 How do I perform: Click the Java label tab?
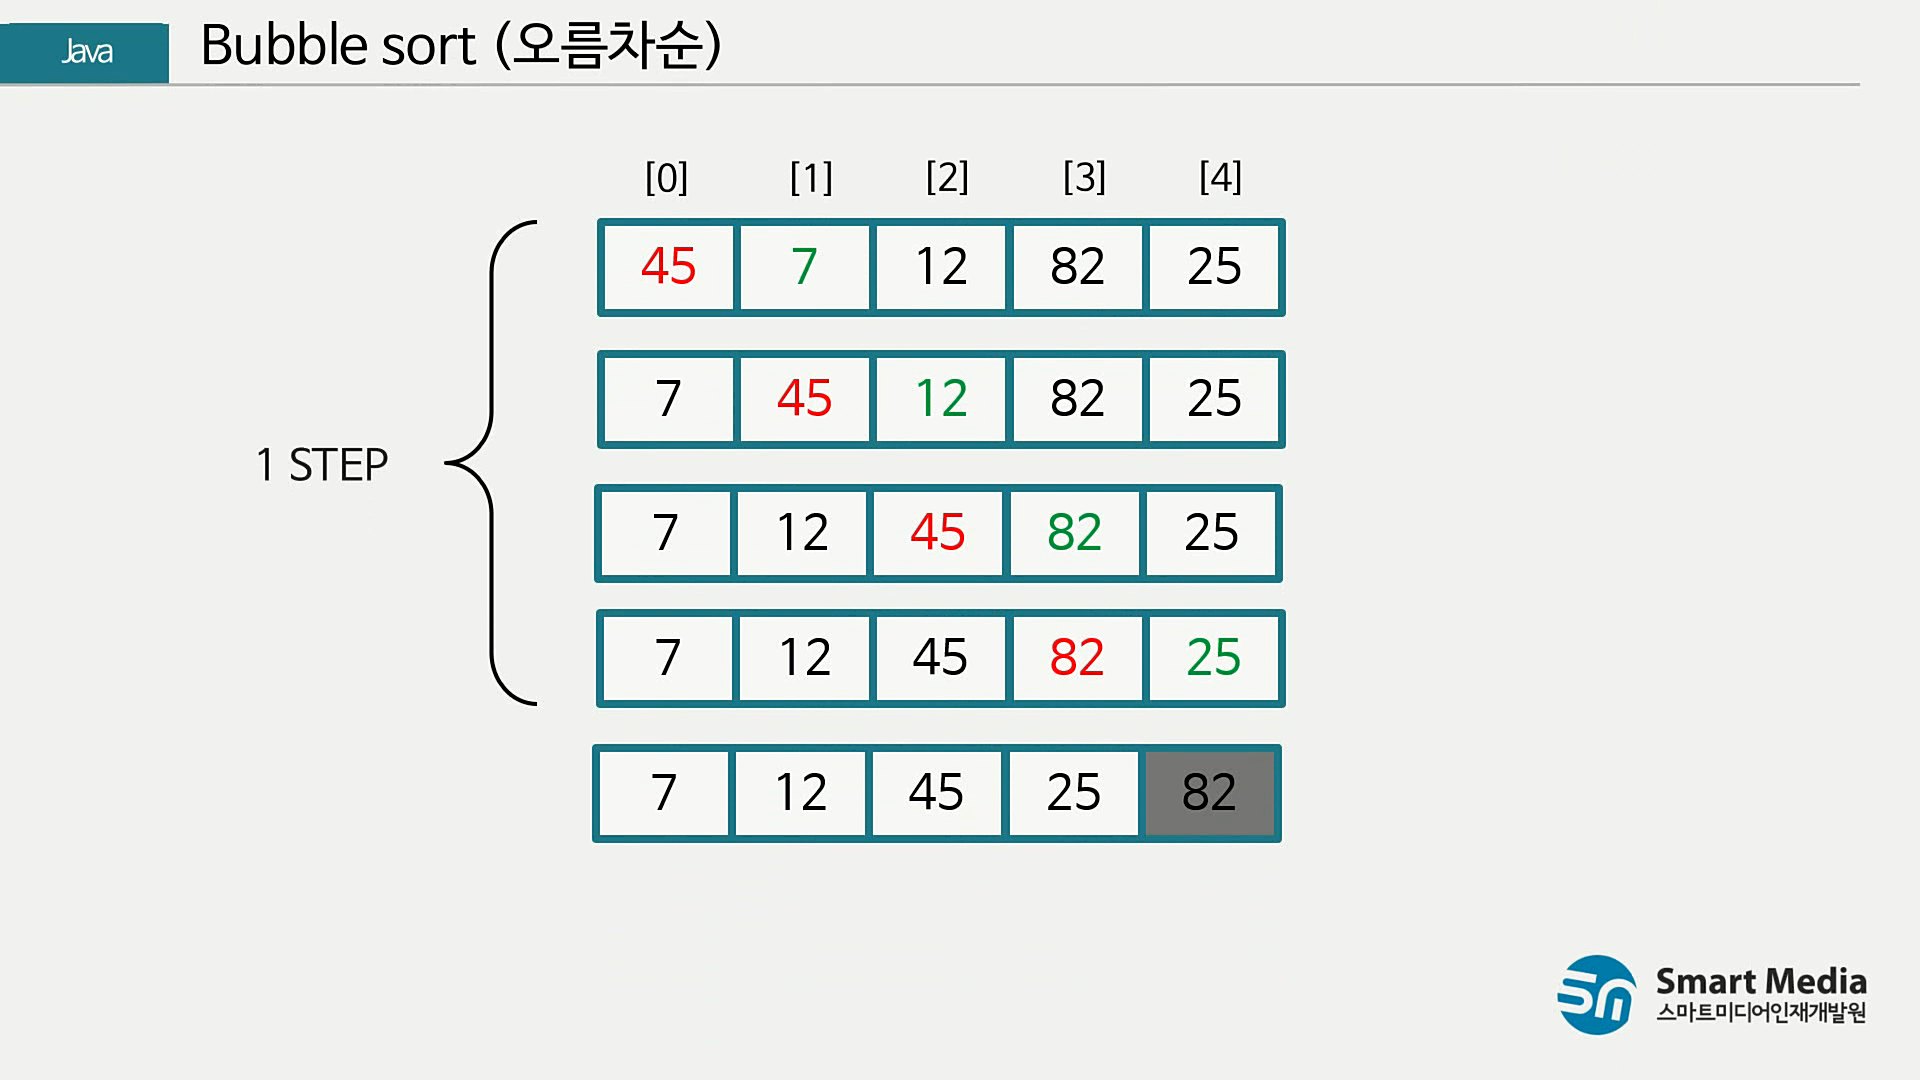pos(86,52)
